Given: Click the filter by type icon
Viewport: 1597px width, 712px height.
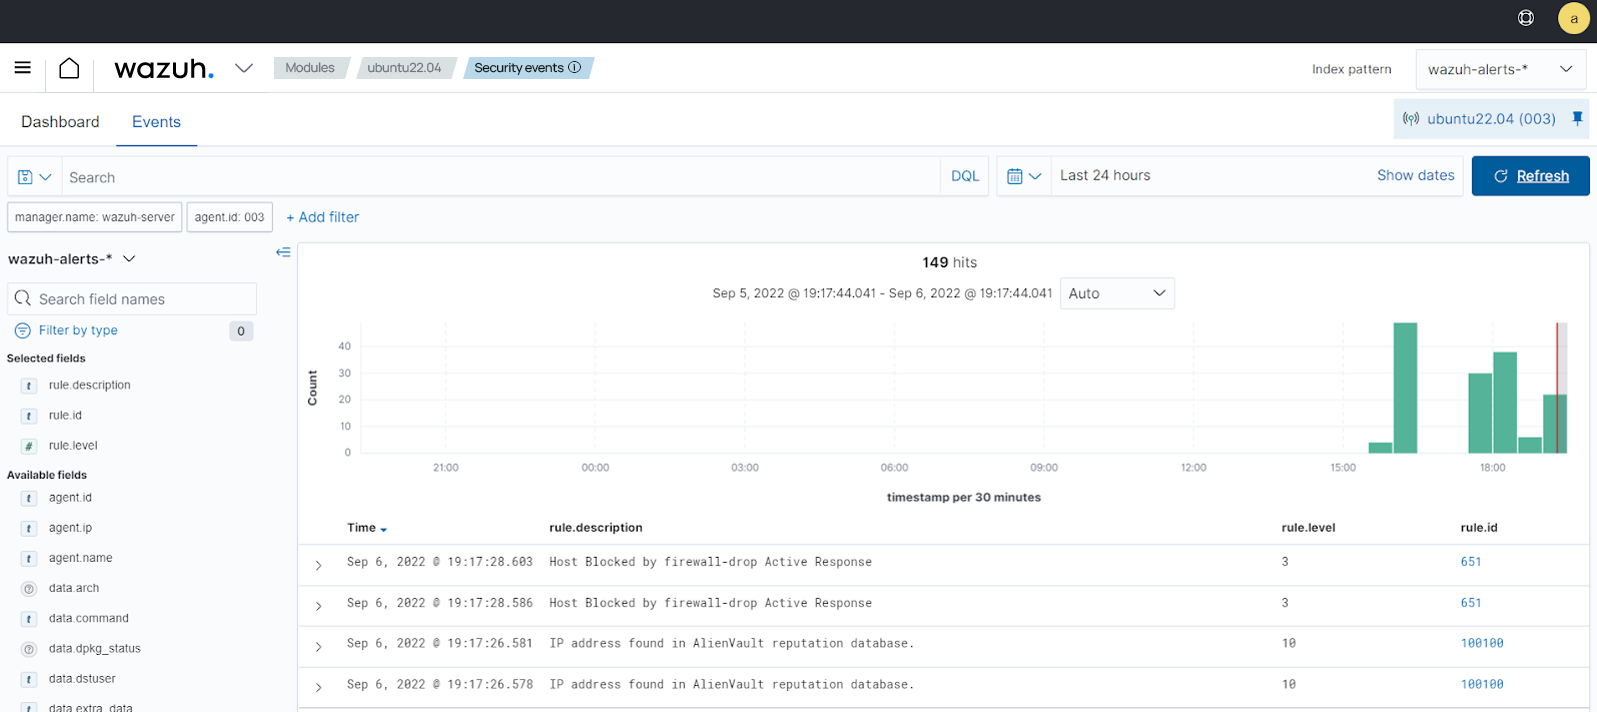Looking at the screenshot, I should 23,331.
